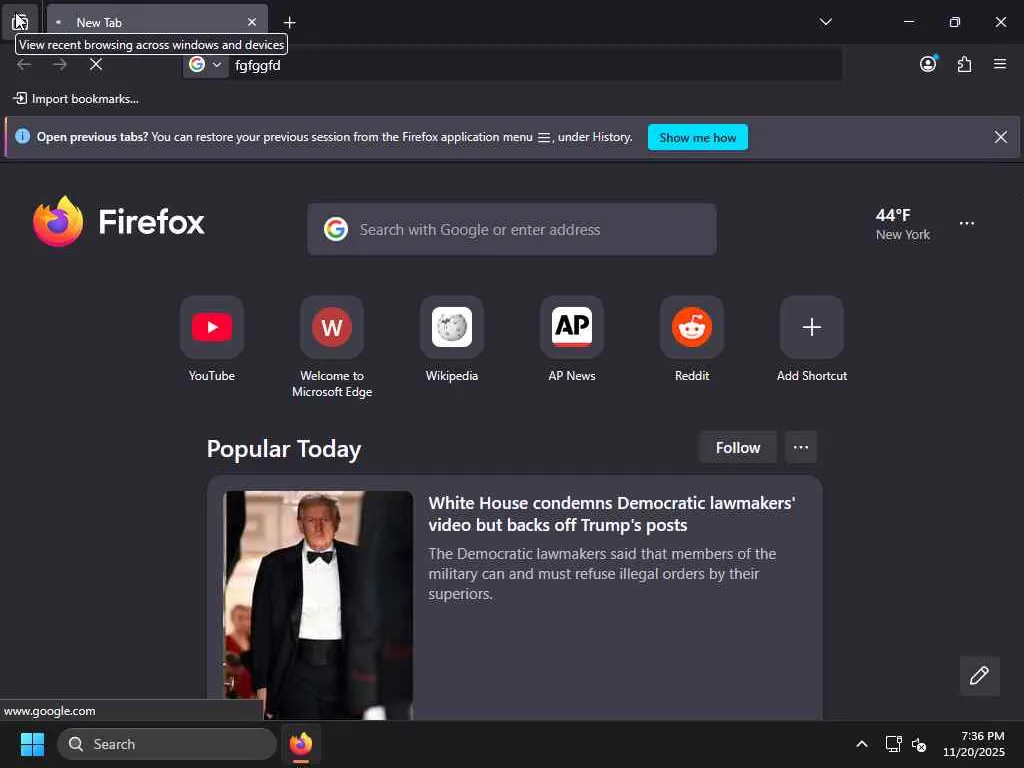The width and height of the screenshot is (1024, 768).
Task: Open the clock showing 7:36 PM
Action: (974, 744)
